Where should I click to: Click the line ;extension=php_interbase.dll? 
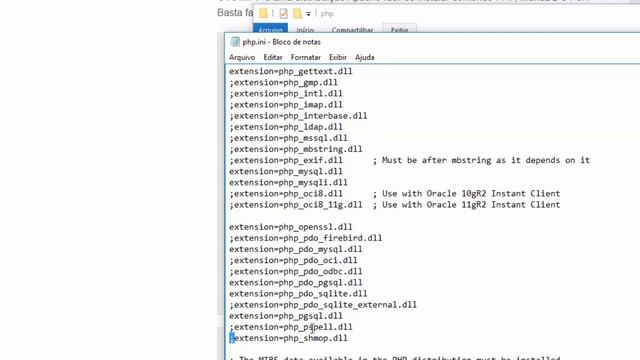(x=298, y=116)
